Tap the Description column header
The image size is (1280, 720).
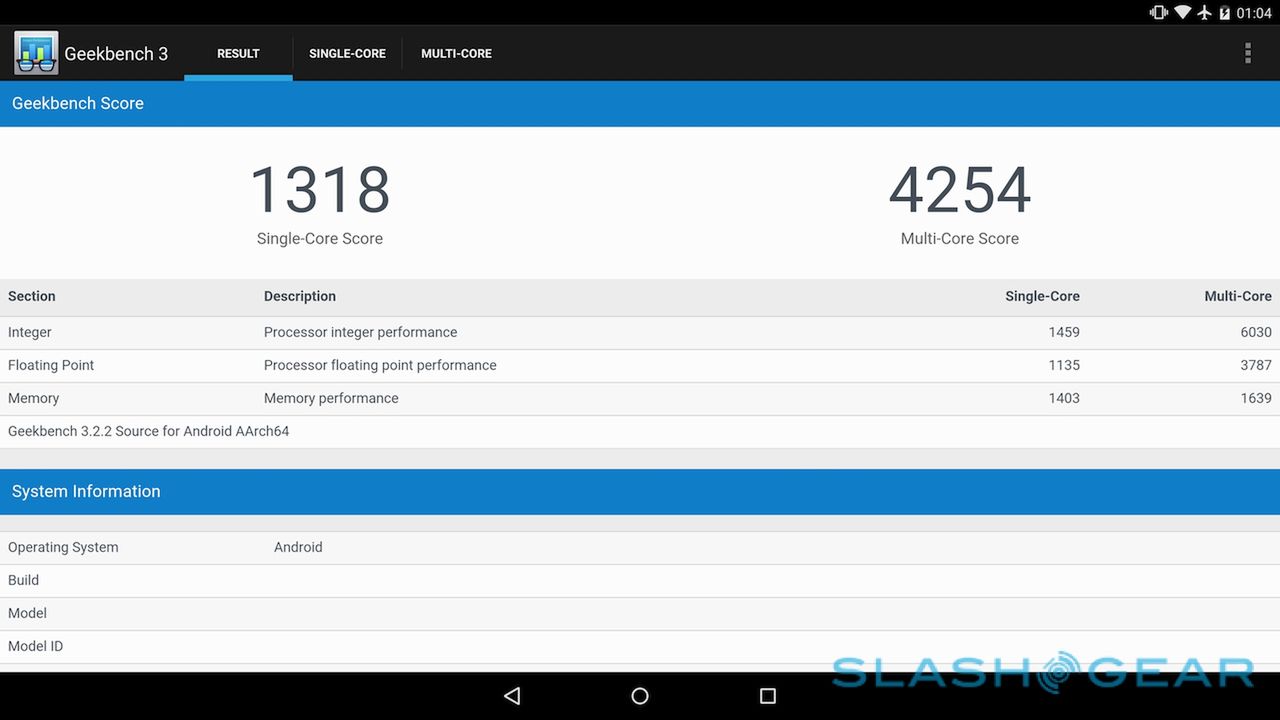click(x=300, y=296)
